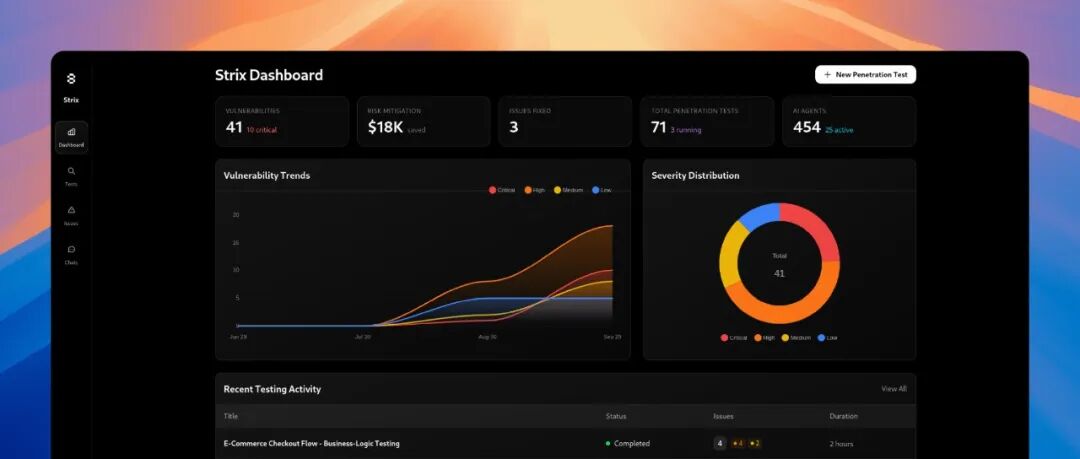Open the Total Penetration Tests 71 card
The image size is (1080, 459).
[x=707, y=121]
